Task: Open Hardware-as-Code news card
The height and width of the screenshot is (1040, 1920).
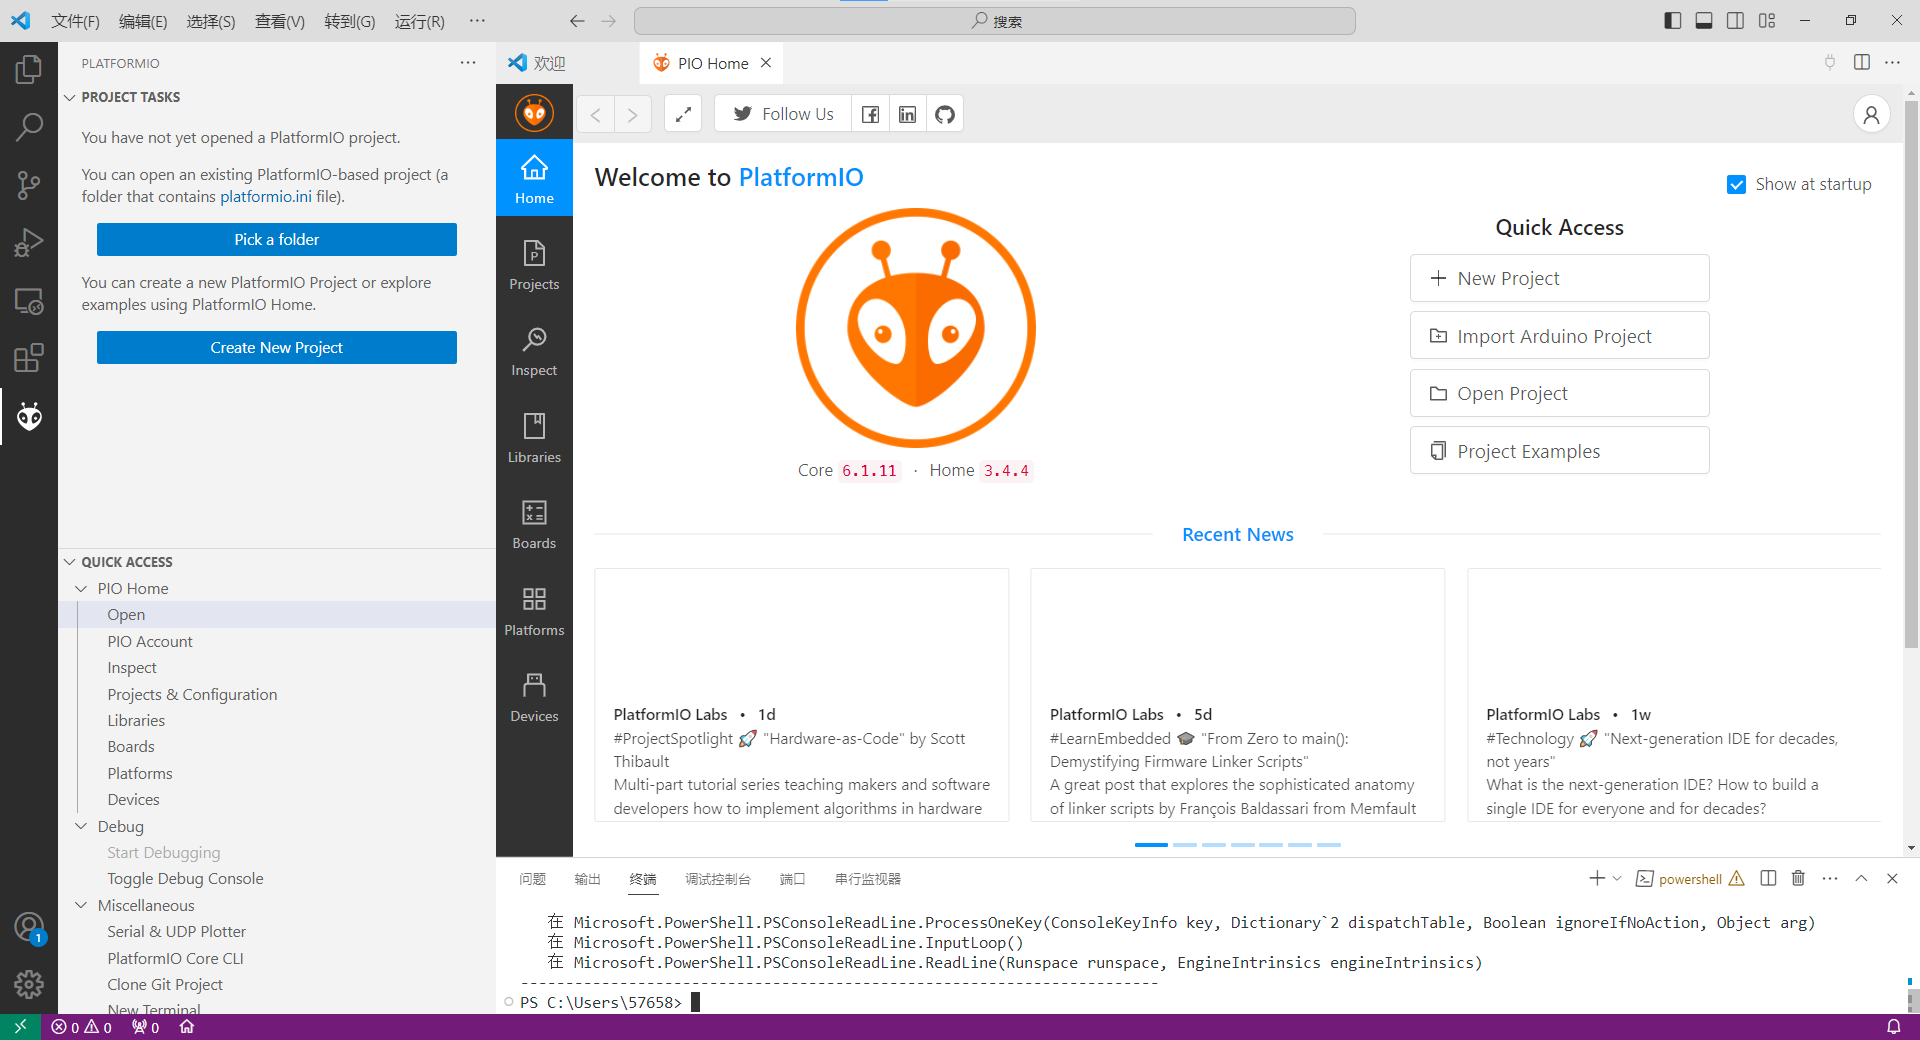Action: tap(802, 695)
